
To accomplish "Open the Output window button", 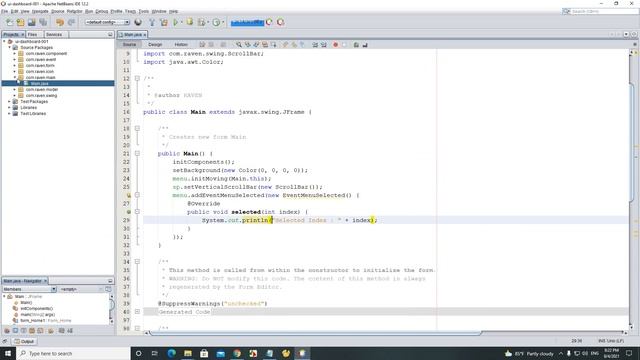I will (x=24, y=341).
